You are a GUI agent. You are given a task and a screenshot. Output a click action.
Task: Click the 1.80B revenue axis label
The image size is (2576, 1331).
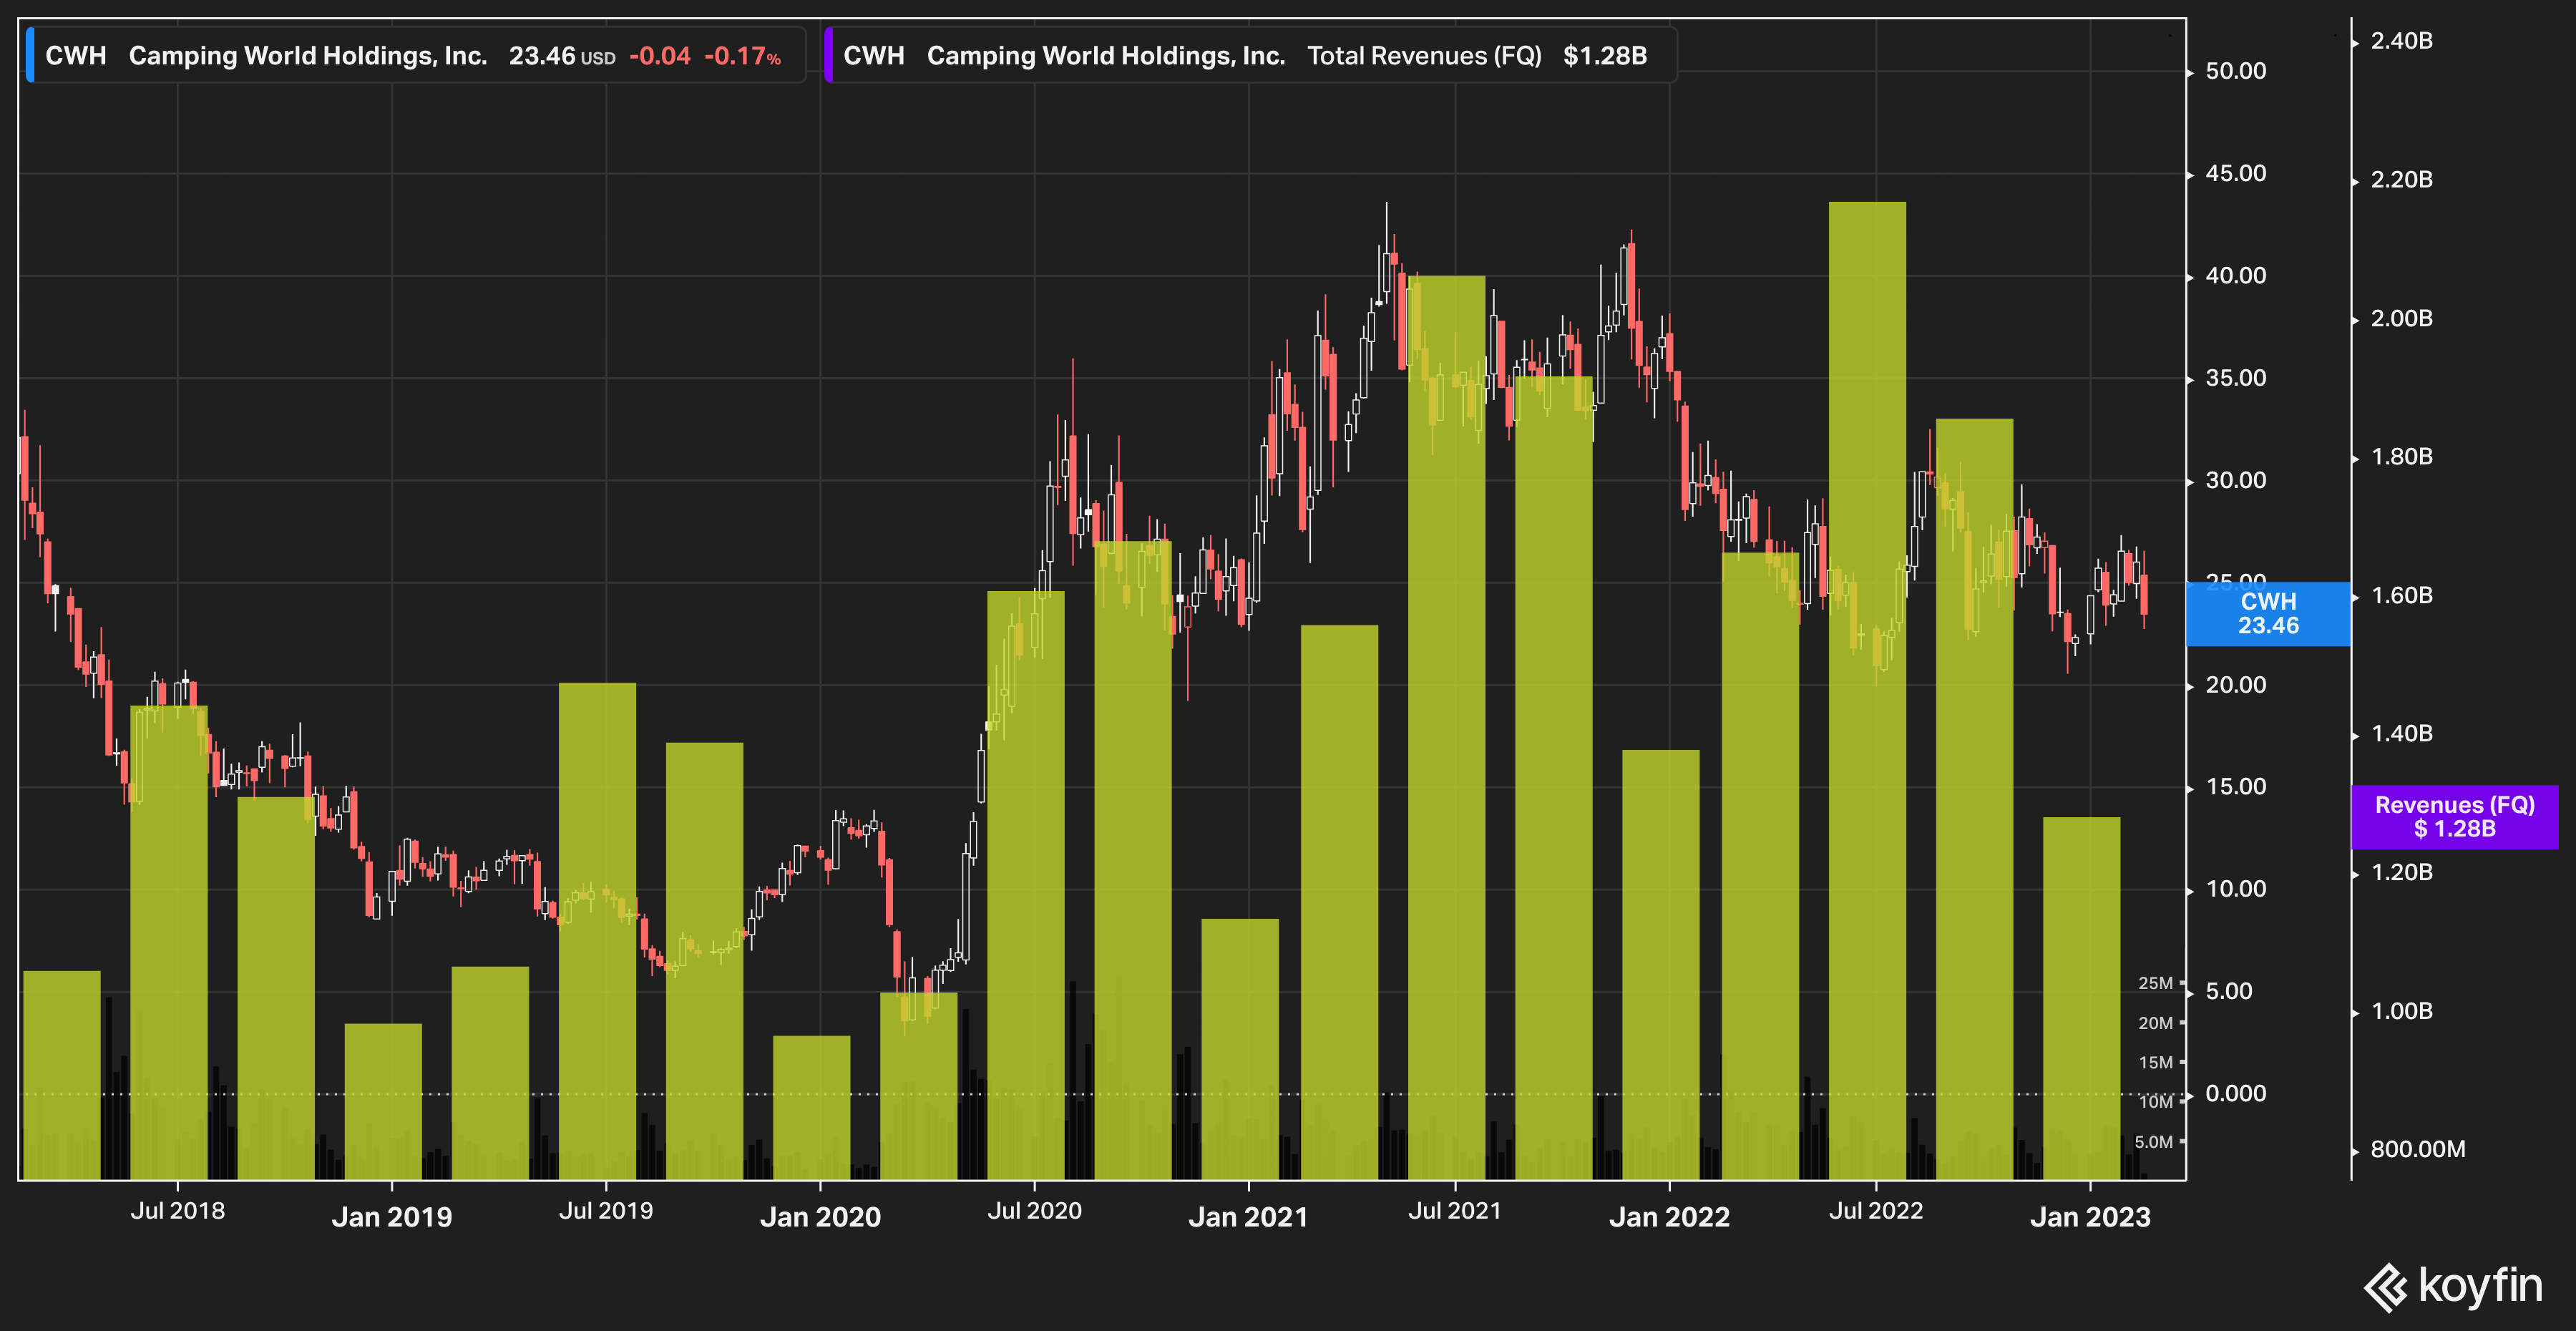click(2402, 457)
